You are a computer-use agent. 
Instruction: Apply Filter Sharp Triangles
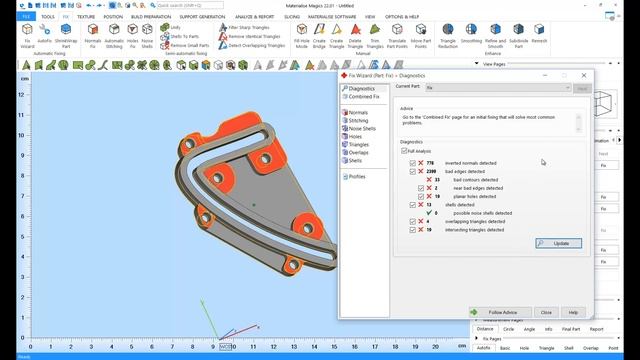[244, 27]
